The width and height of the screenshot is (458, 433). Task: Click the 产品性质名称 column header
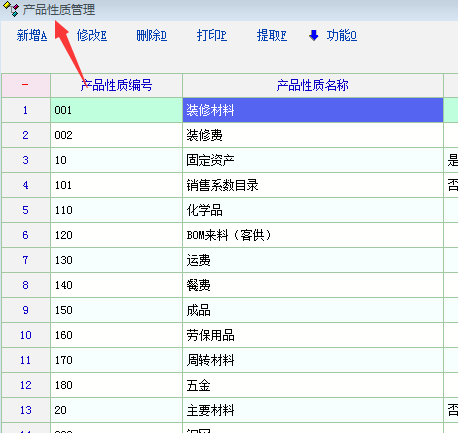313,85
